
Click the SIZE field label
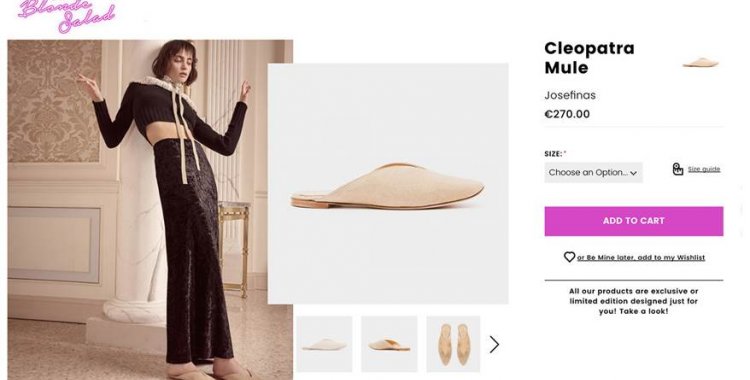coord(553,154)
